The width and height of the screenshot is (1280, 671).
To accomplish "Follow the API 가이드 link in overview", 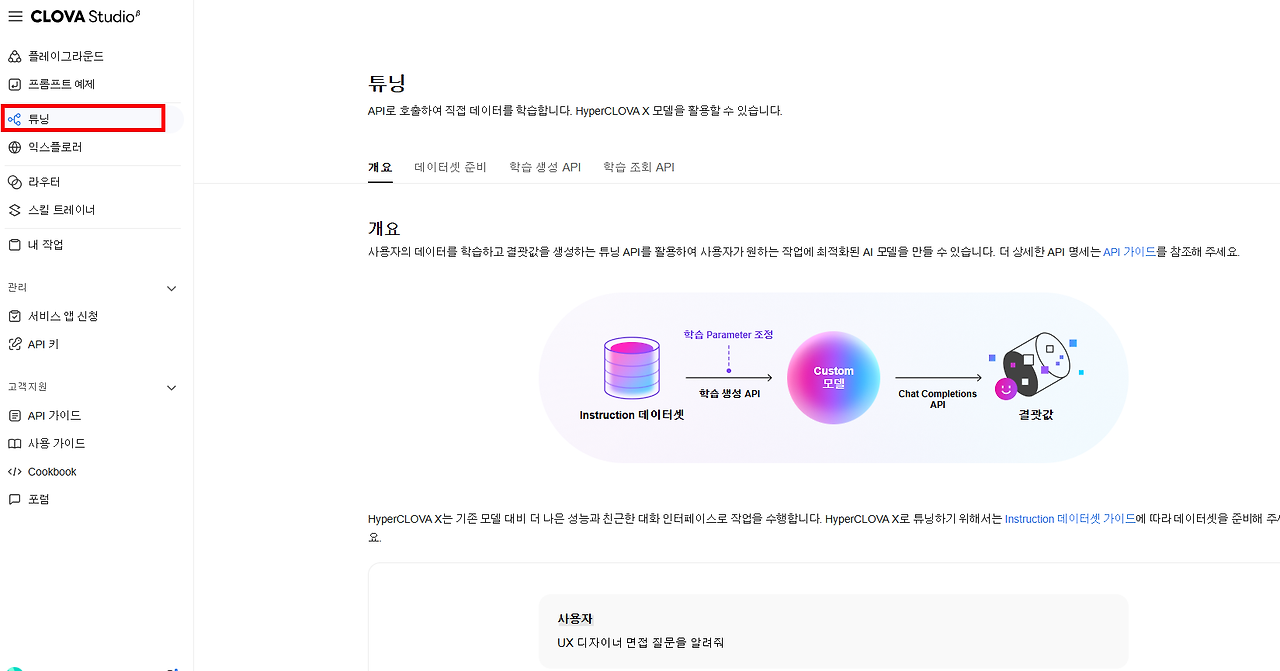I will [x=1129, y=252].
